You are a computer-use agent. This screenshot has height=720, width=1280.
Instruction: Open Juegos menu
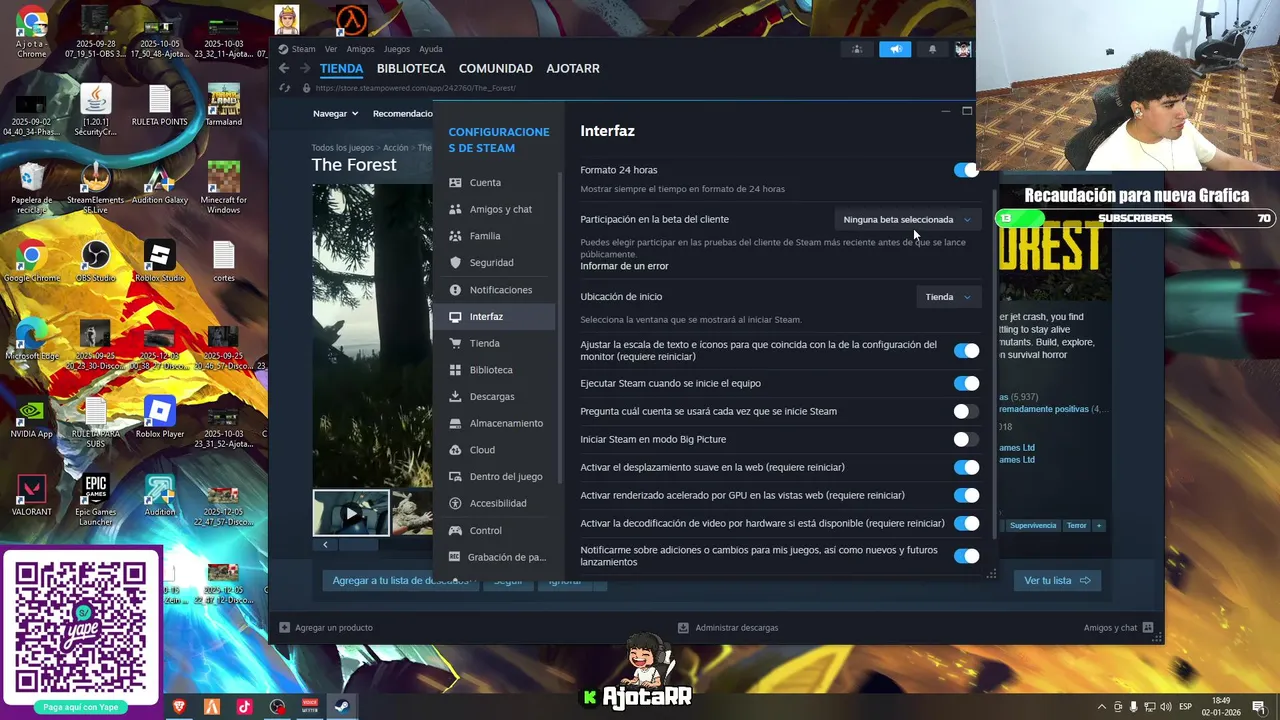[397, 49]
